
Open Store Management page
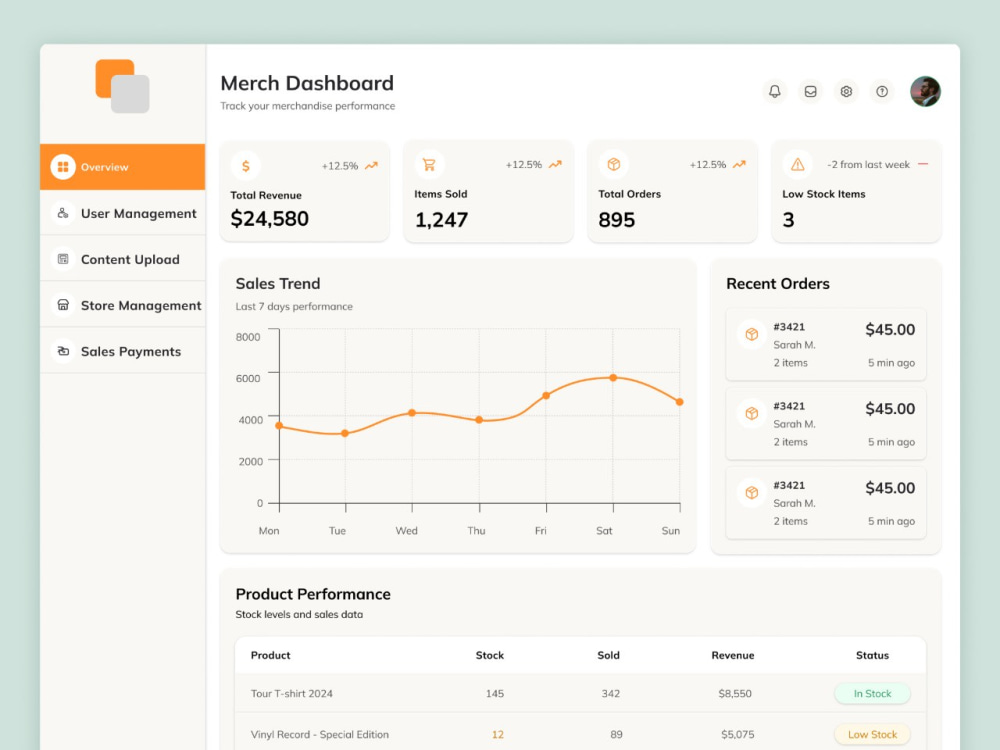pos(122,305)
